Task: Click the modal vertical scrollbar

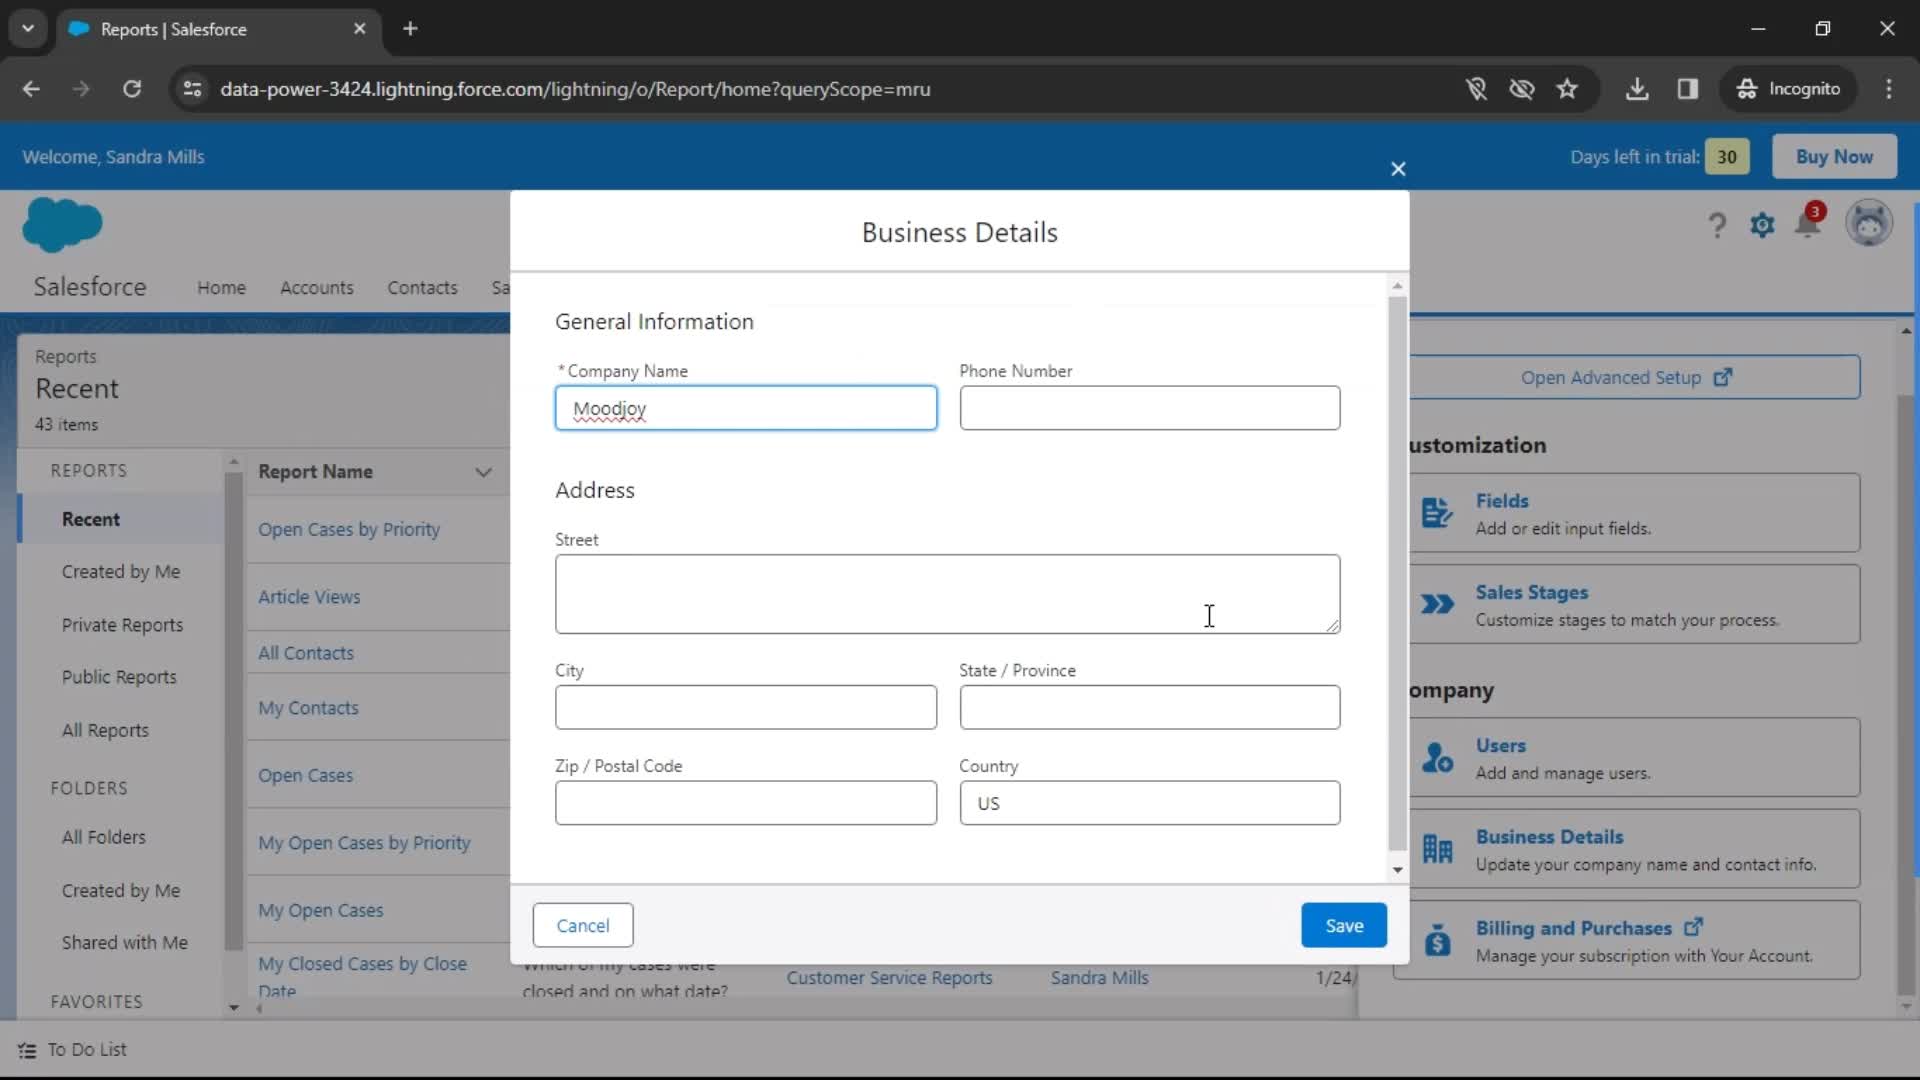Action: click(x=1397, y=574)
